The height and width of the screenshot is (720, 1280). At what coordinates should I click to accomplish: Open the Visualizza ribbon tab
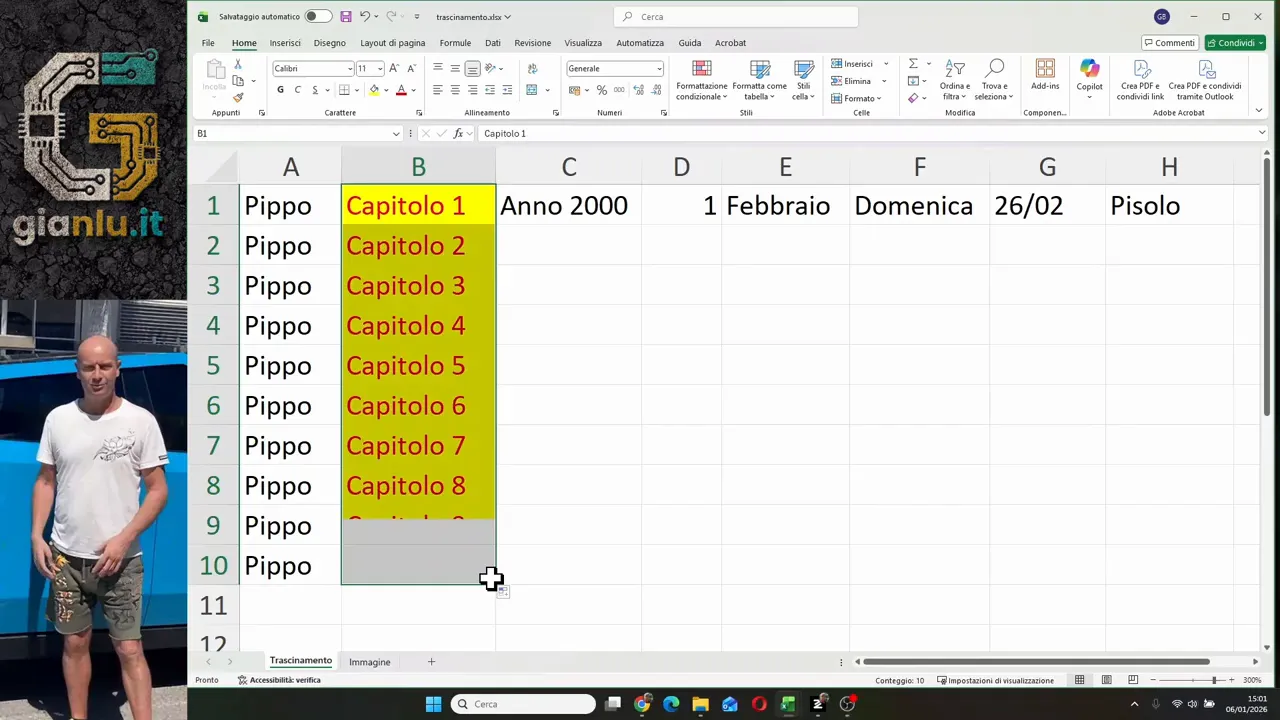pyautogui.click(x=583, y=43)
